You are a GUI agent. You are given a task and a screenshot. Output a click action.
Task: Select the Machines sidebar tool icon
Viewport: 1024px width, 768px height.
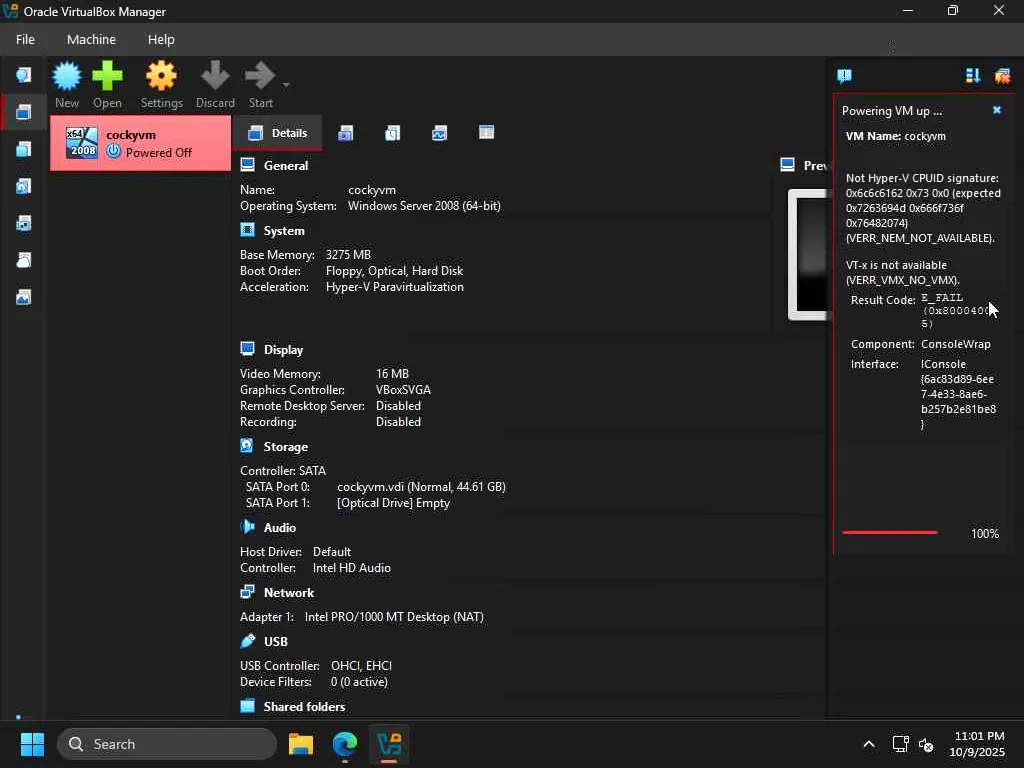tap(24, 112)
